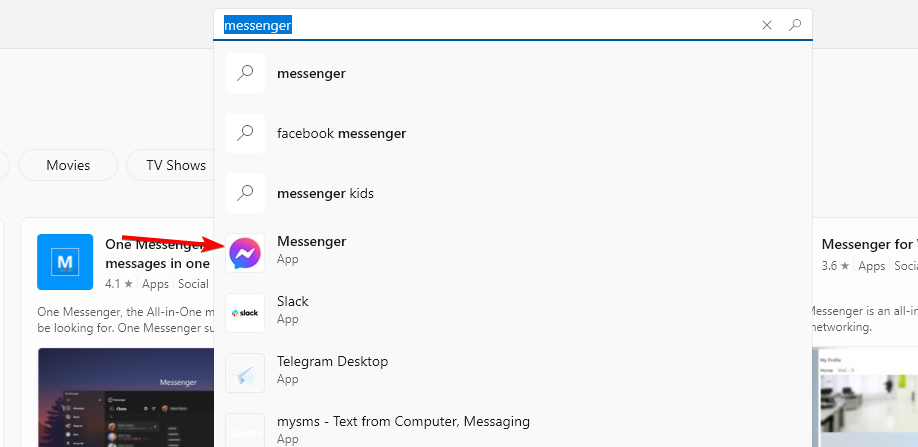The image size is (918, 447).
Task: Click the magnifier icon beside 'messenger kids'
Action: click(245, 193)
